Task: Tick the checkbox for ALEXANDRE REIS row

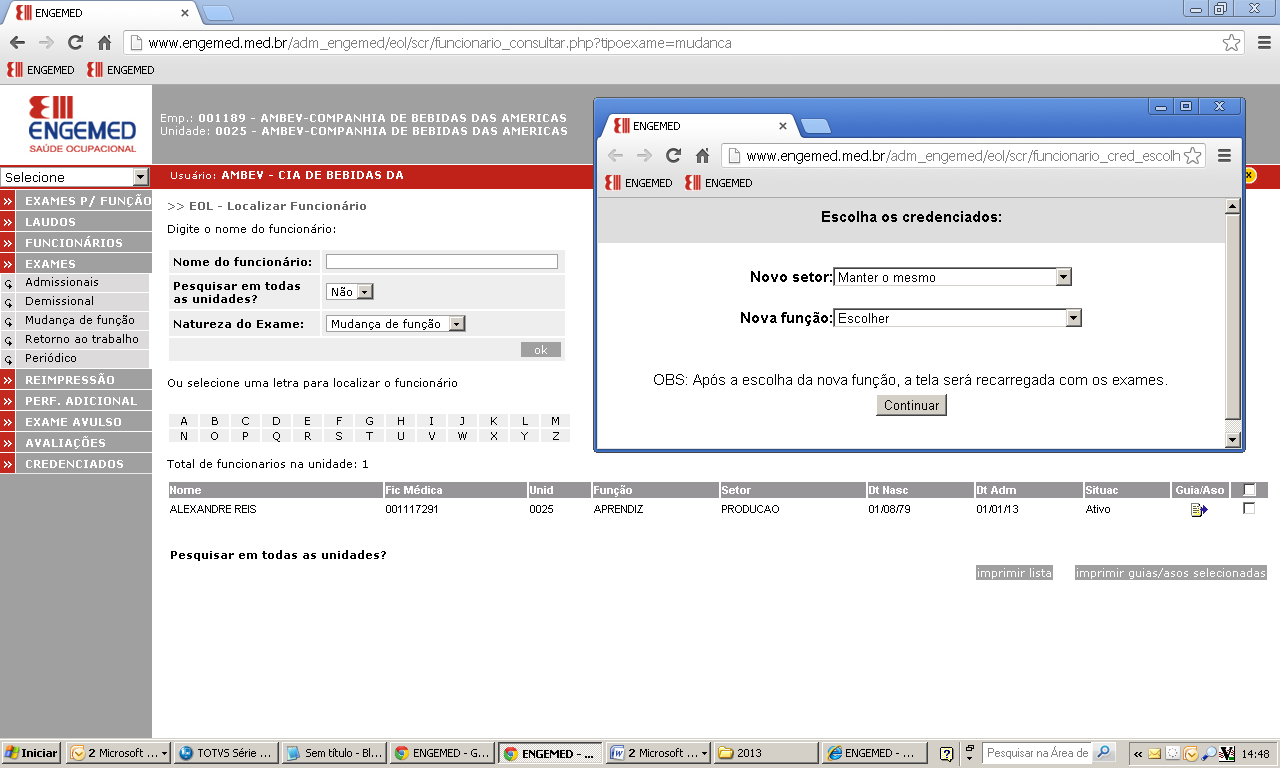Action: point(1249,508)
